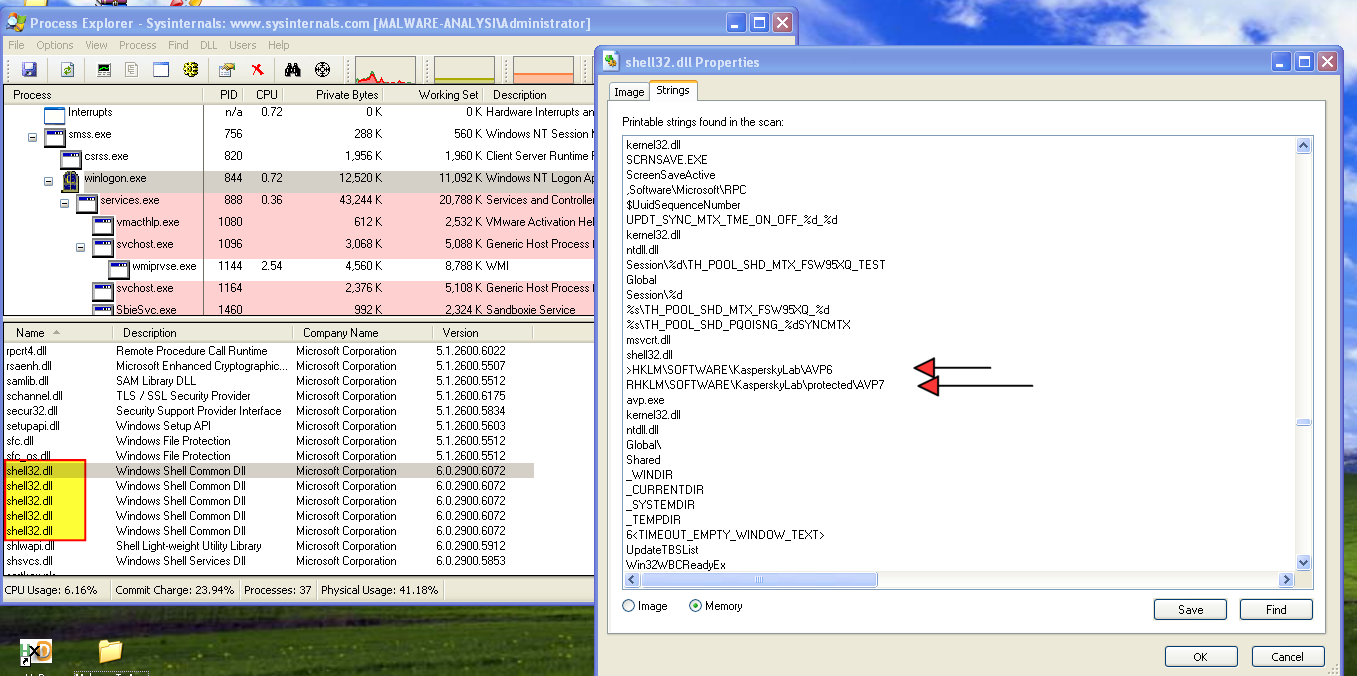Click the commit history toolbar graph
This screenshot has width=1357, height=676.
pyautogui.click(x=464, y=69)
